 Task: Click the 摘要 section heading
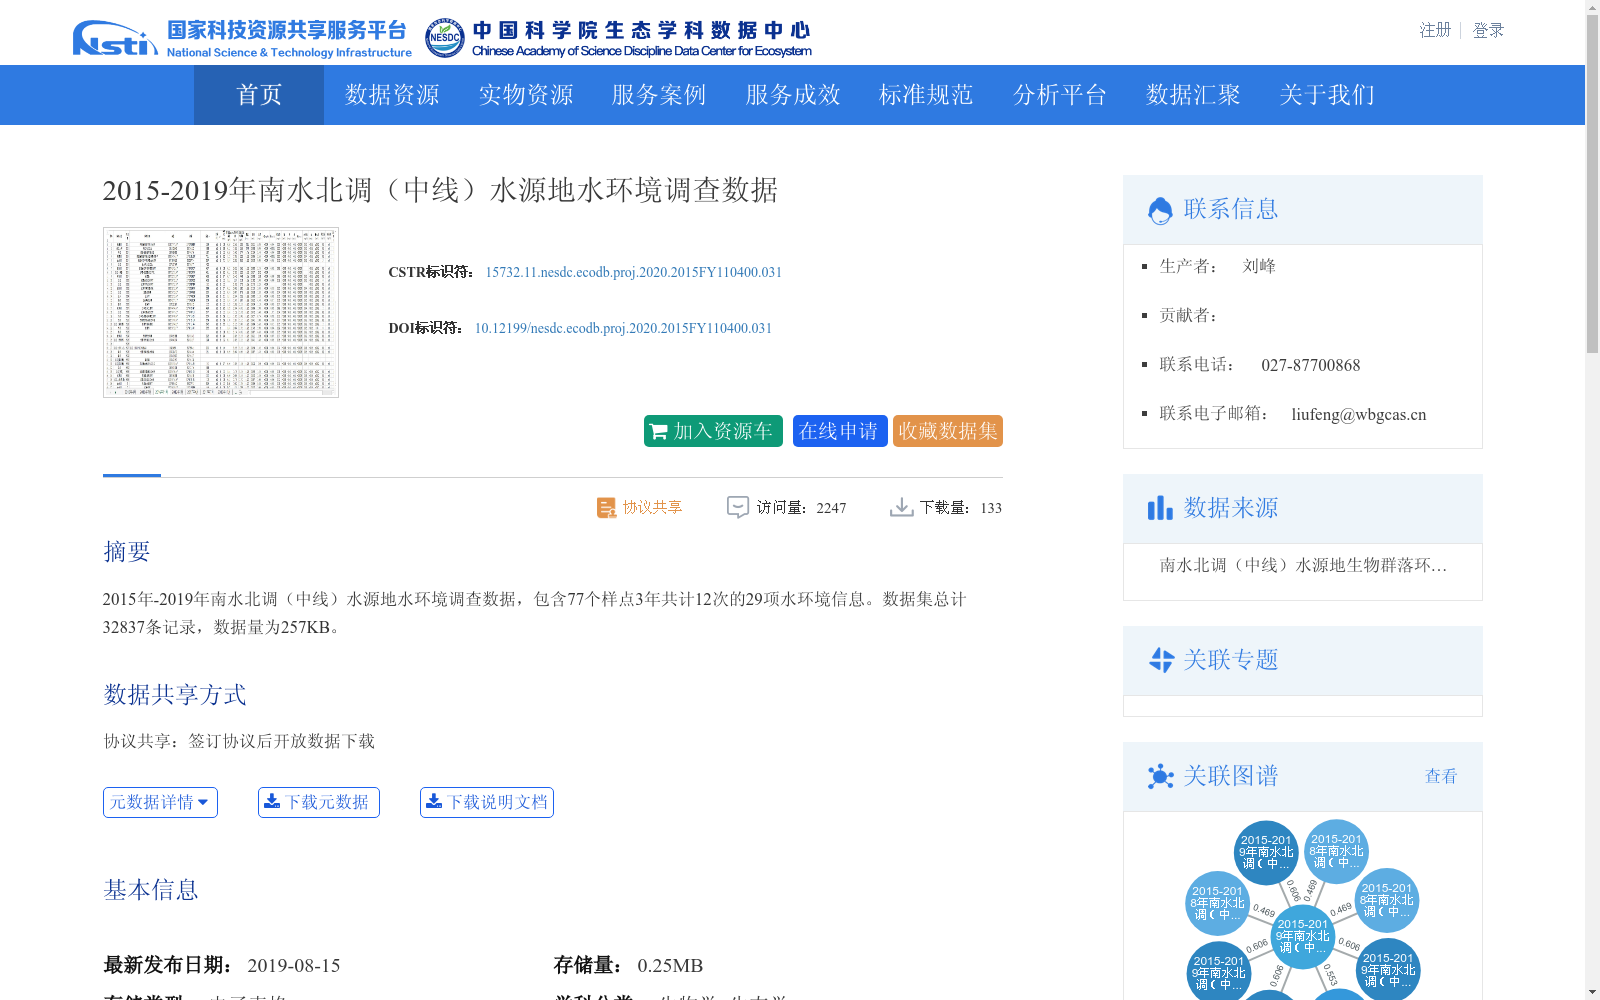click(x=127, y=551)
